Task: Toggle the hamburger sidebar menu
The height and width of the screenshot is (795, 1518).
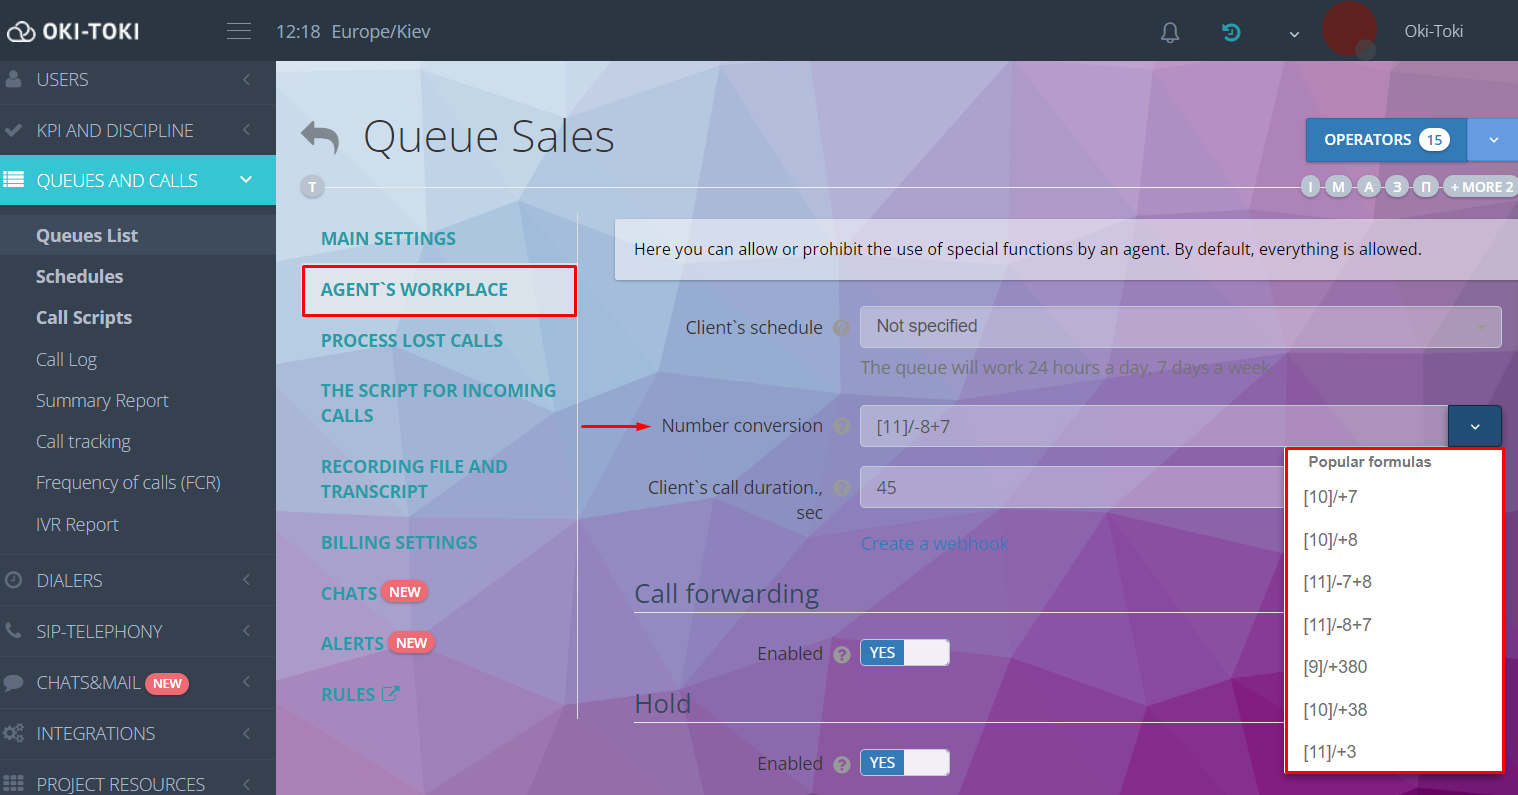Action: (239, 32)
